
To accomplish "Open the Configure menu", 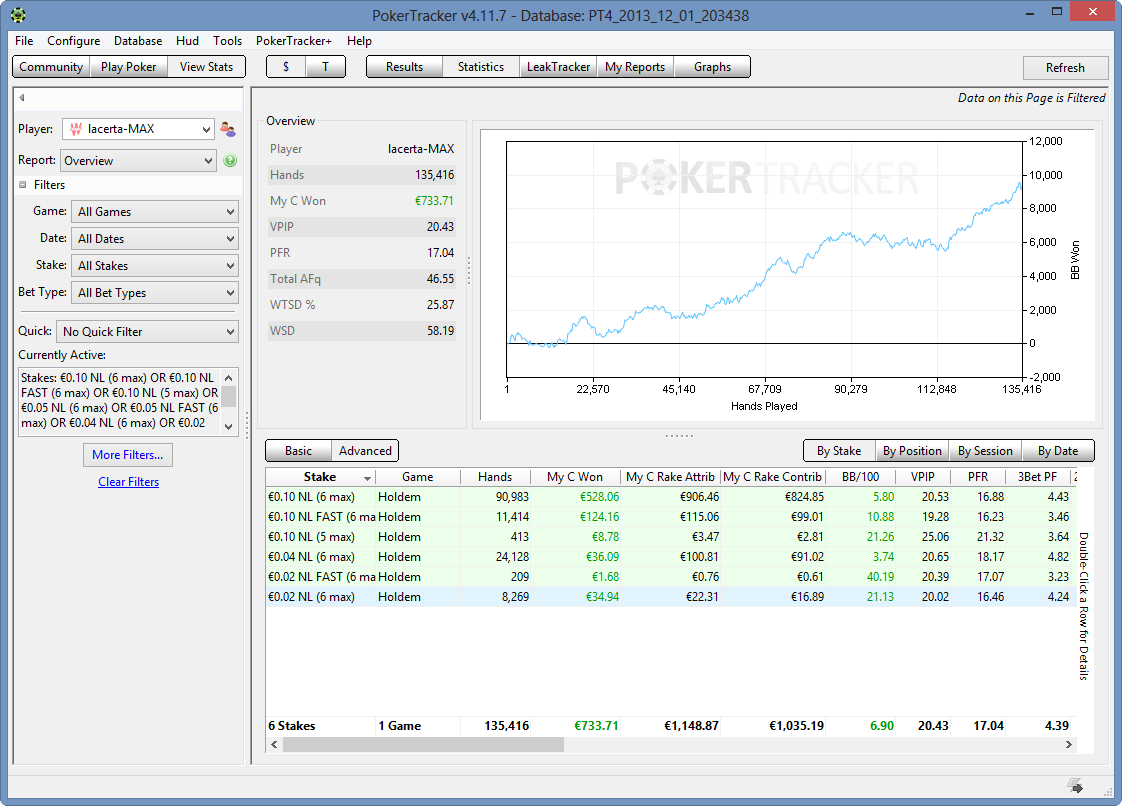I will 74,41.
